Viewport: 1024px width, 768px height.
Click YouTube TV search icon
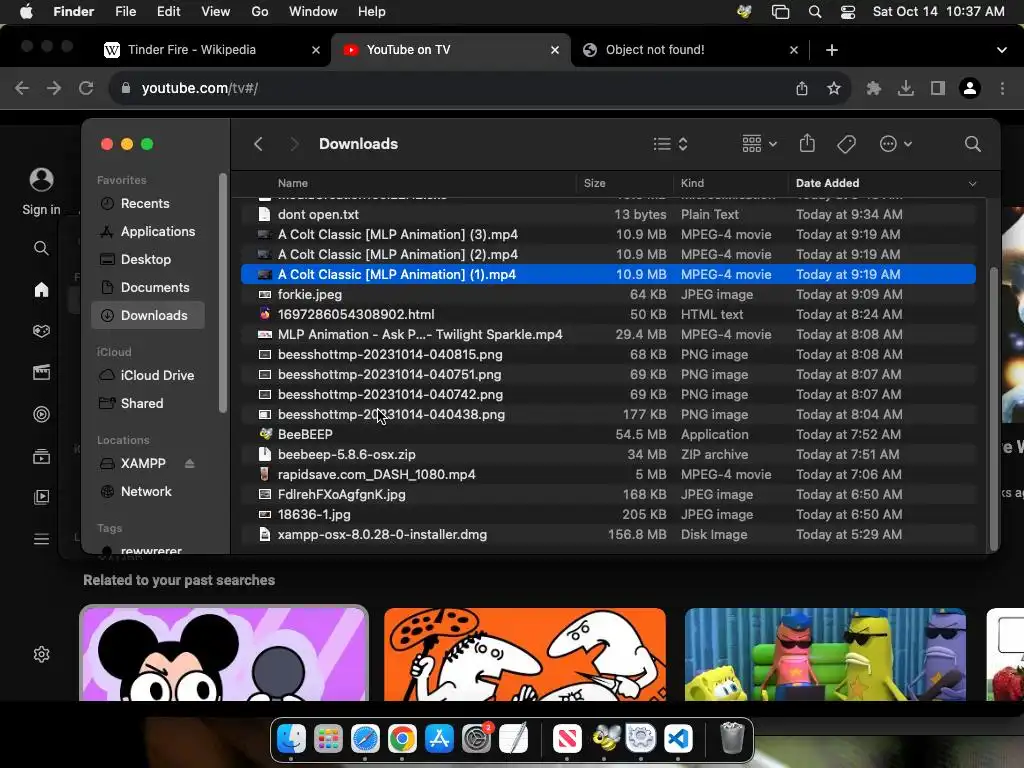click(41, 248)
